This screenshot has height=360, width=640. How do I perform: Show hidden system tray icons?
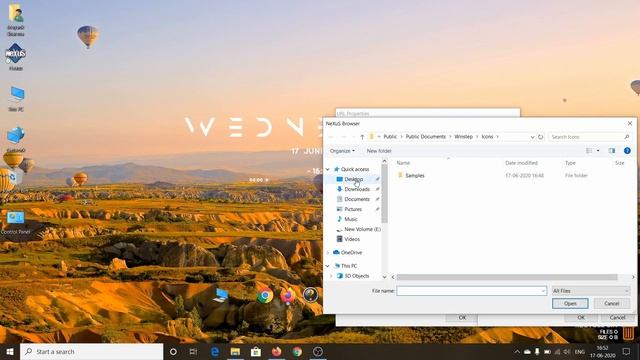click(517, 351)
